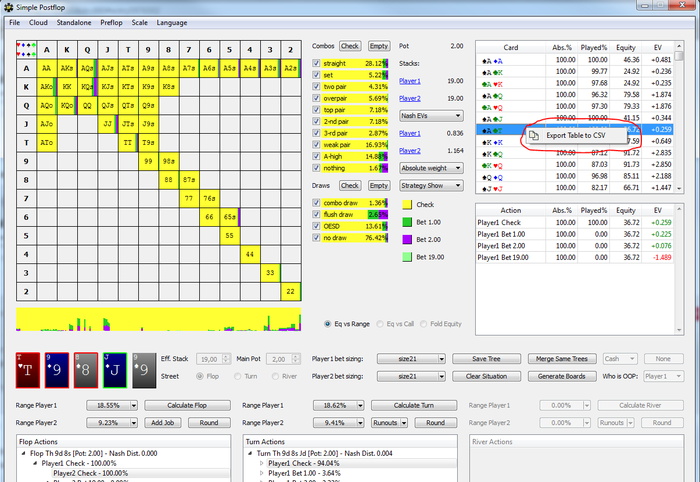Screen dimensions: 700x482
Task: Open the Strategy Show dropdown
Action: [x=431, y=186]
